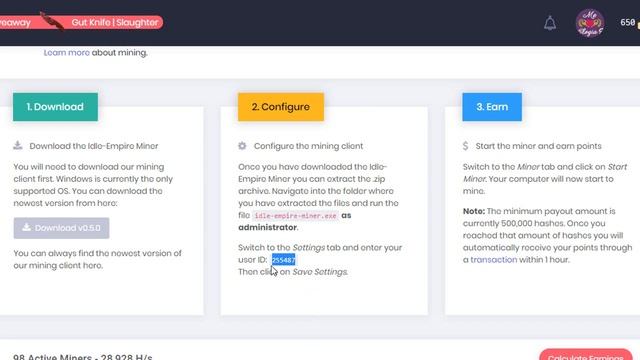Click the dollar icon beside 'Start the miner'
This screenshot has height=360, width=640.
[x=465, y=146]
